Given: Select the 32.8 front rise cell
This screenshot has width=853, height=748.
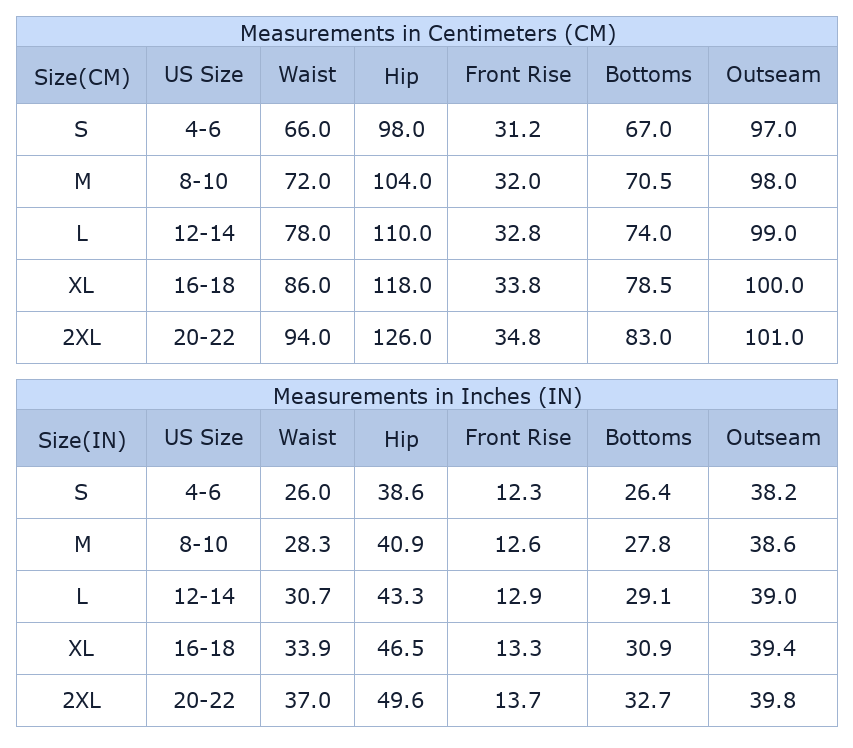Looking at the screenshot, I should (x=517, y=234).
